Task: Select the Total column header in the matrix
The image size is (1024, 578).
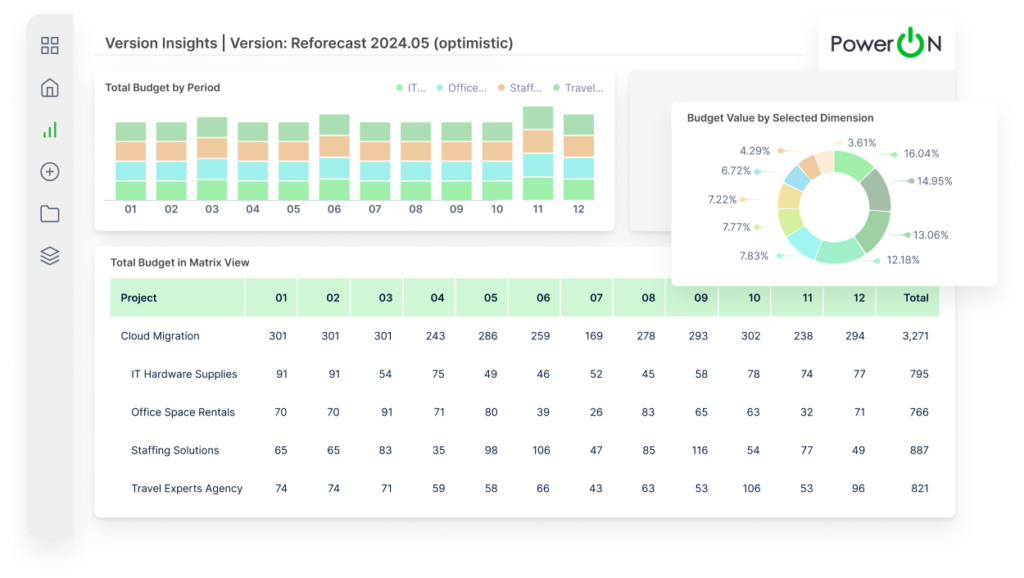Action: (x=918, y=297)
